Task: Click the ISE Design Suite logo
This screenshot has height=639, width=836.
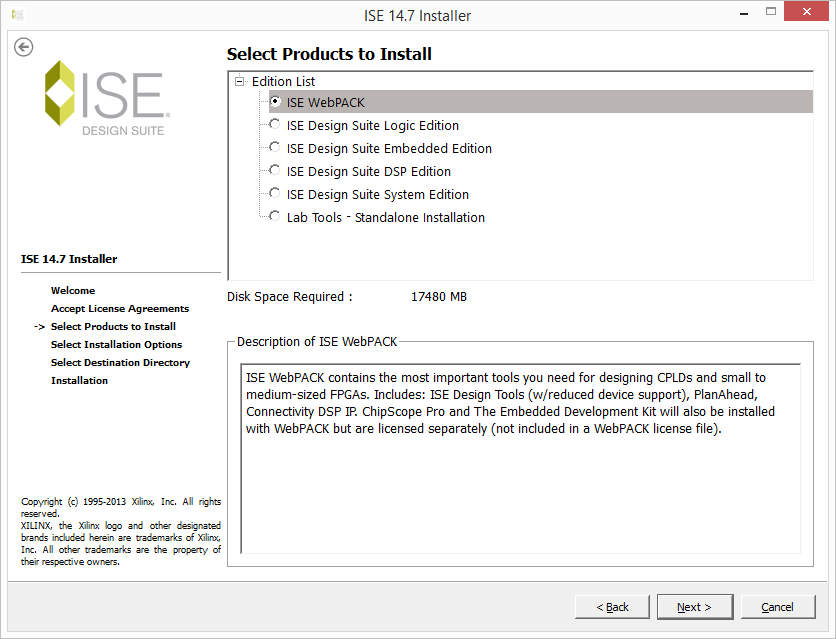Action: click(108, 98)
